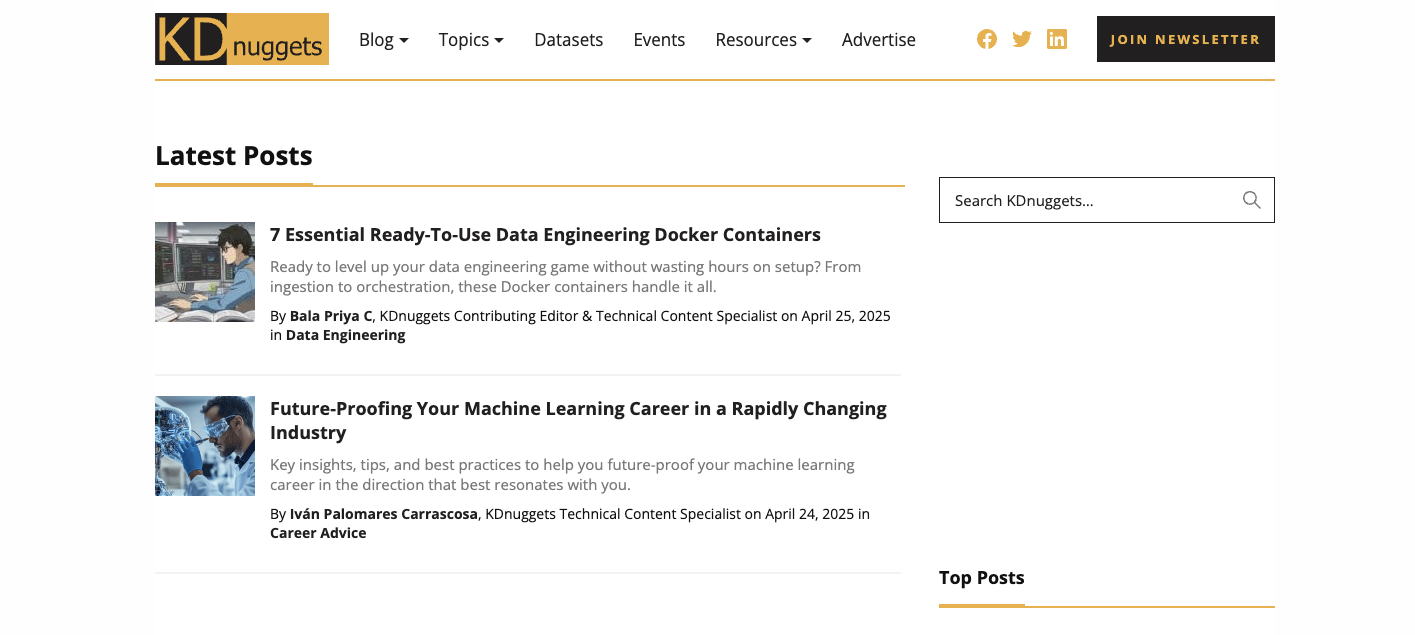Expand the Blog dropdown menu
The image size is (1415, 635).
coord(383,40)
